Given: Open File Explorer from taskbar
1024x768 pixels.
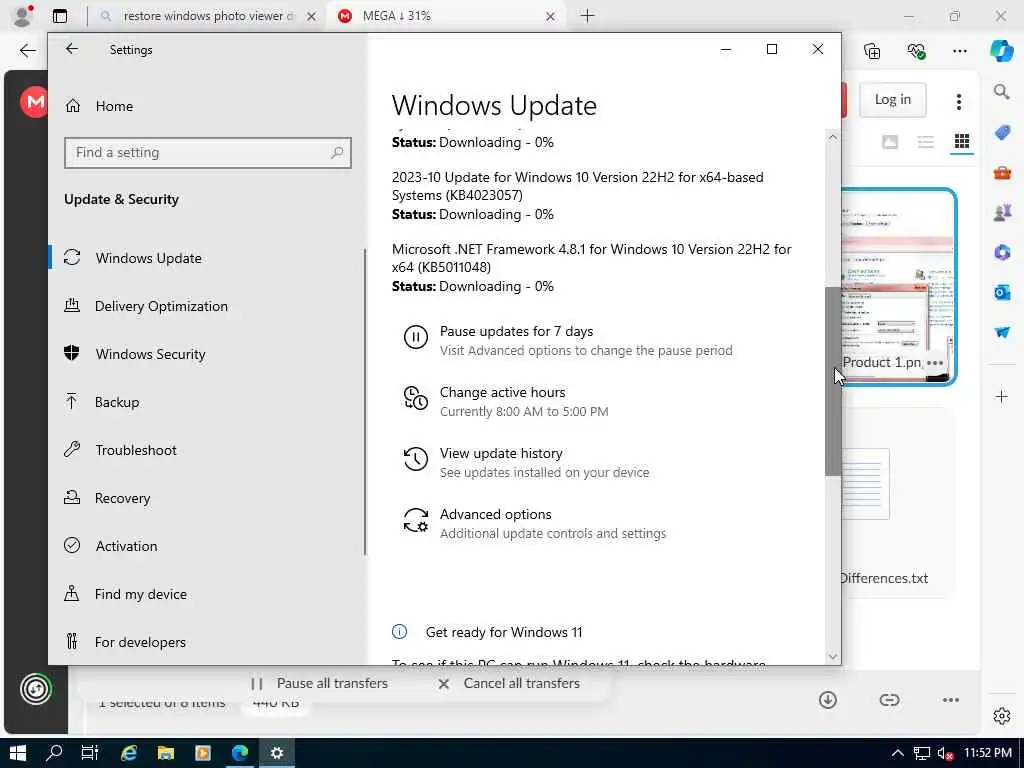Looking at the screenshot, I should coord(166,753).
